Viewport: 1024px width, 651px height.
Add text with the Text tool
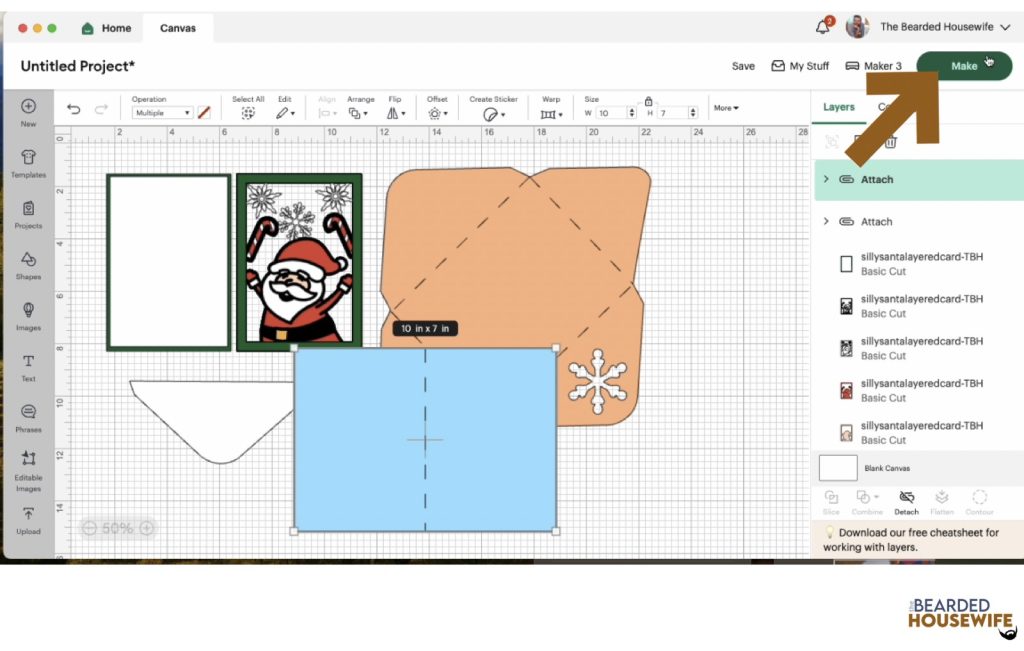tap(28, 366)
